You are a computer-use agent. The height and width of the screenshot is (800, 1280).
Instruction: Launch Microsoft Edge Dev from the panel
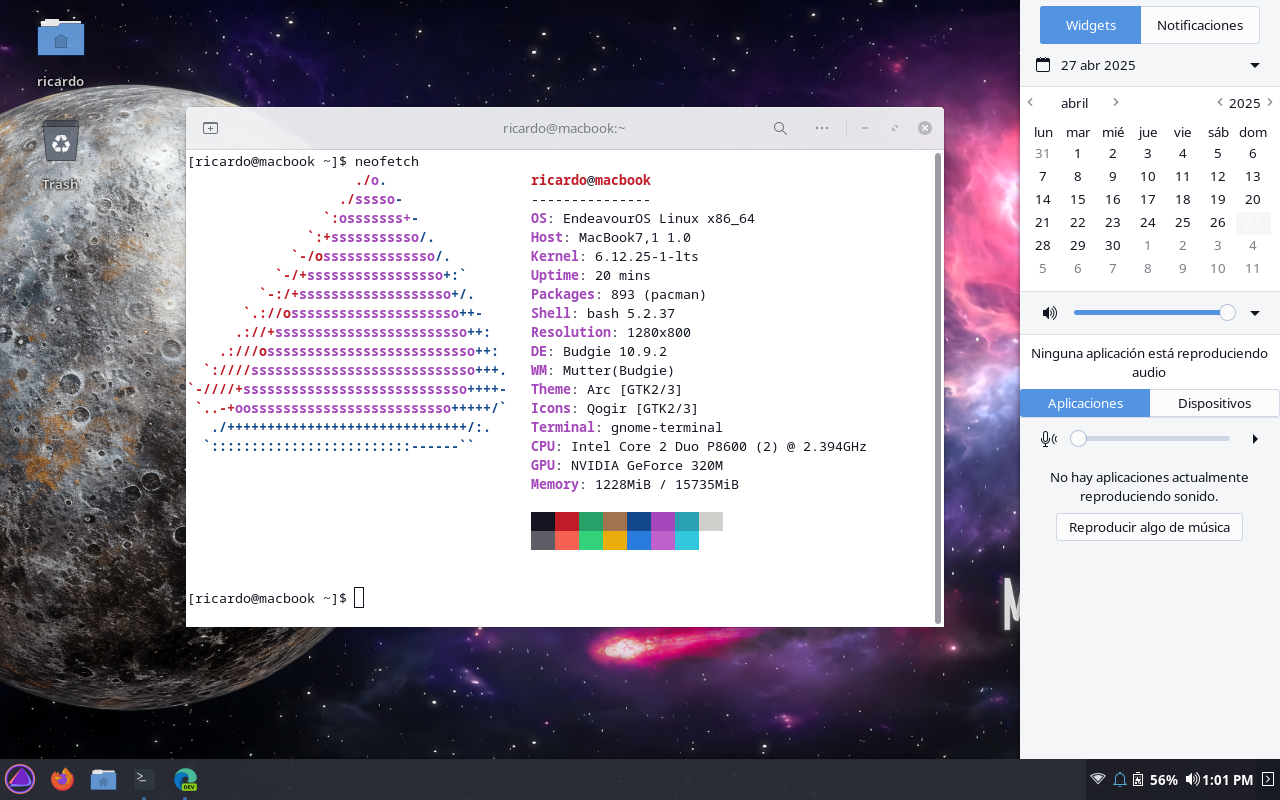[x=185, y=779]
